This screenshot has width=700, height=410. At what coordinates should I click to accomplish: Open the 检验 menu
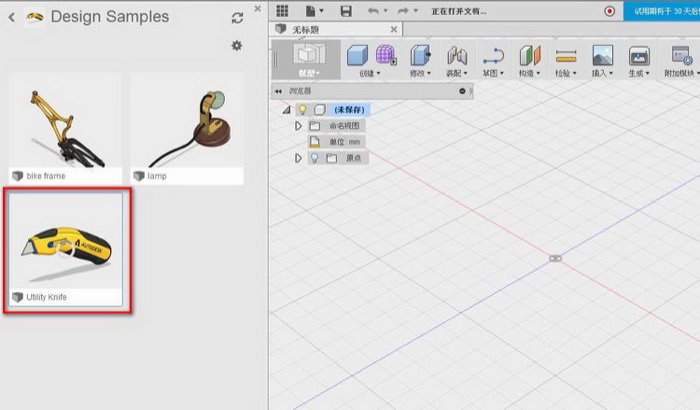tap(566, 73)
